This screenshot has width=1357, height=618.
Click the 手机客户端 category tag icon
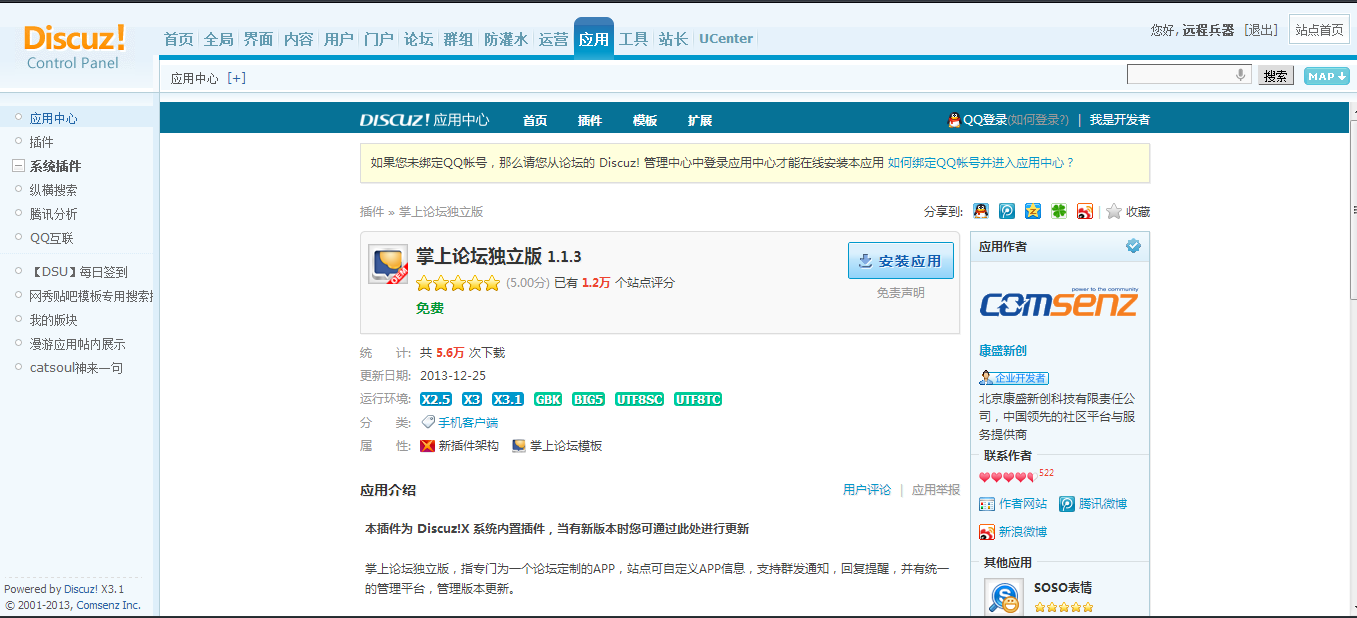click(428, 422)
